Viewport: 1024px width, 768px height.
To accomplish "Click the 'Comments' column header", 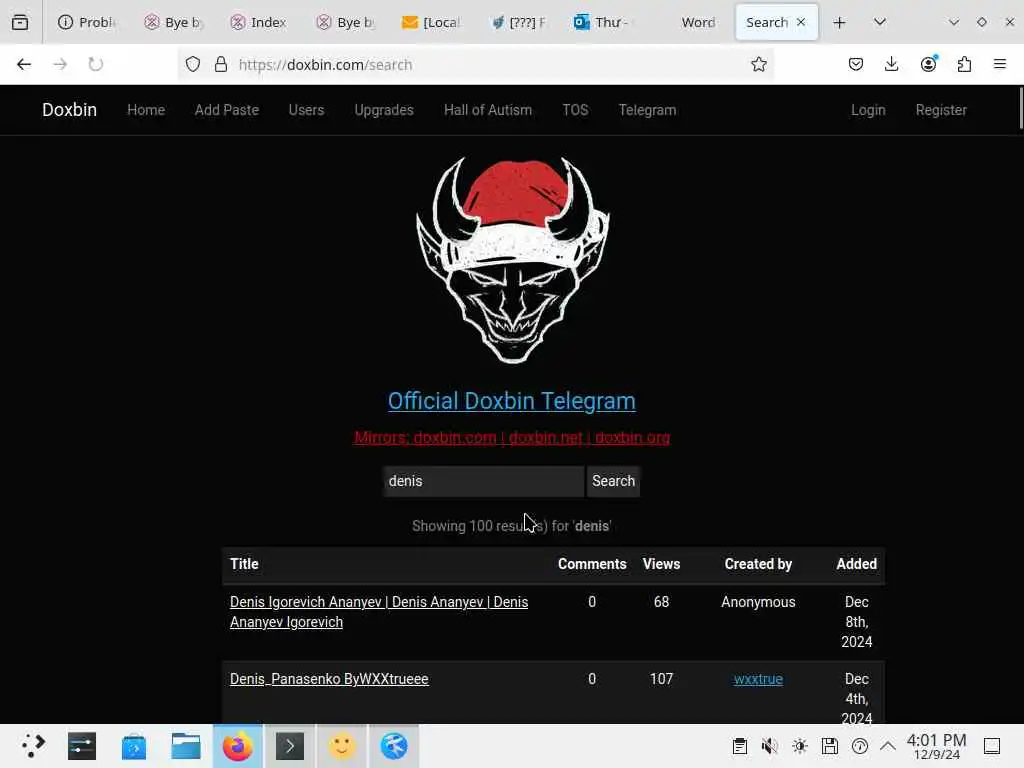I will click(x=592, y=564).
